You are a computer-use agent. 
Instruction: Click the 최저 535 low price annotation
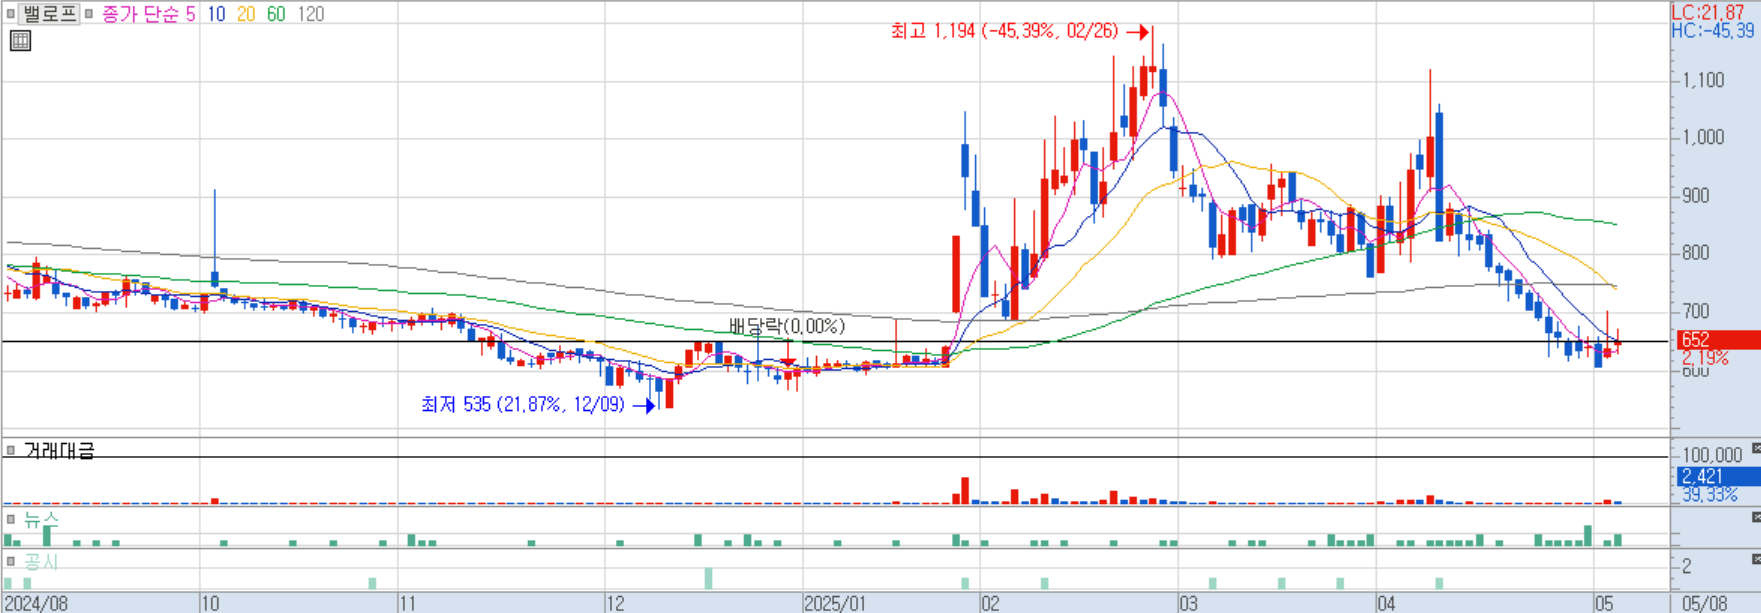[x=523, y=404]
